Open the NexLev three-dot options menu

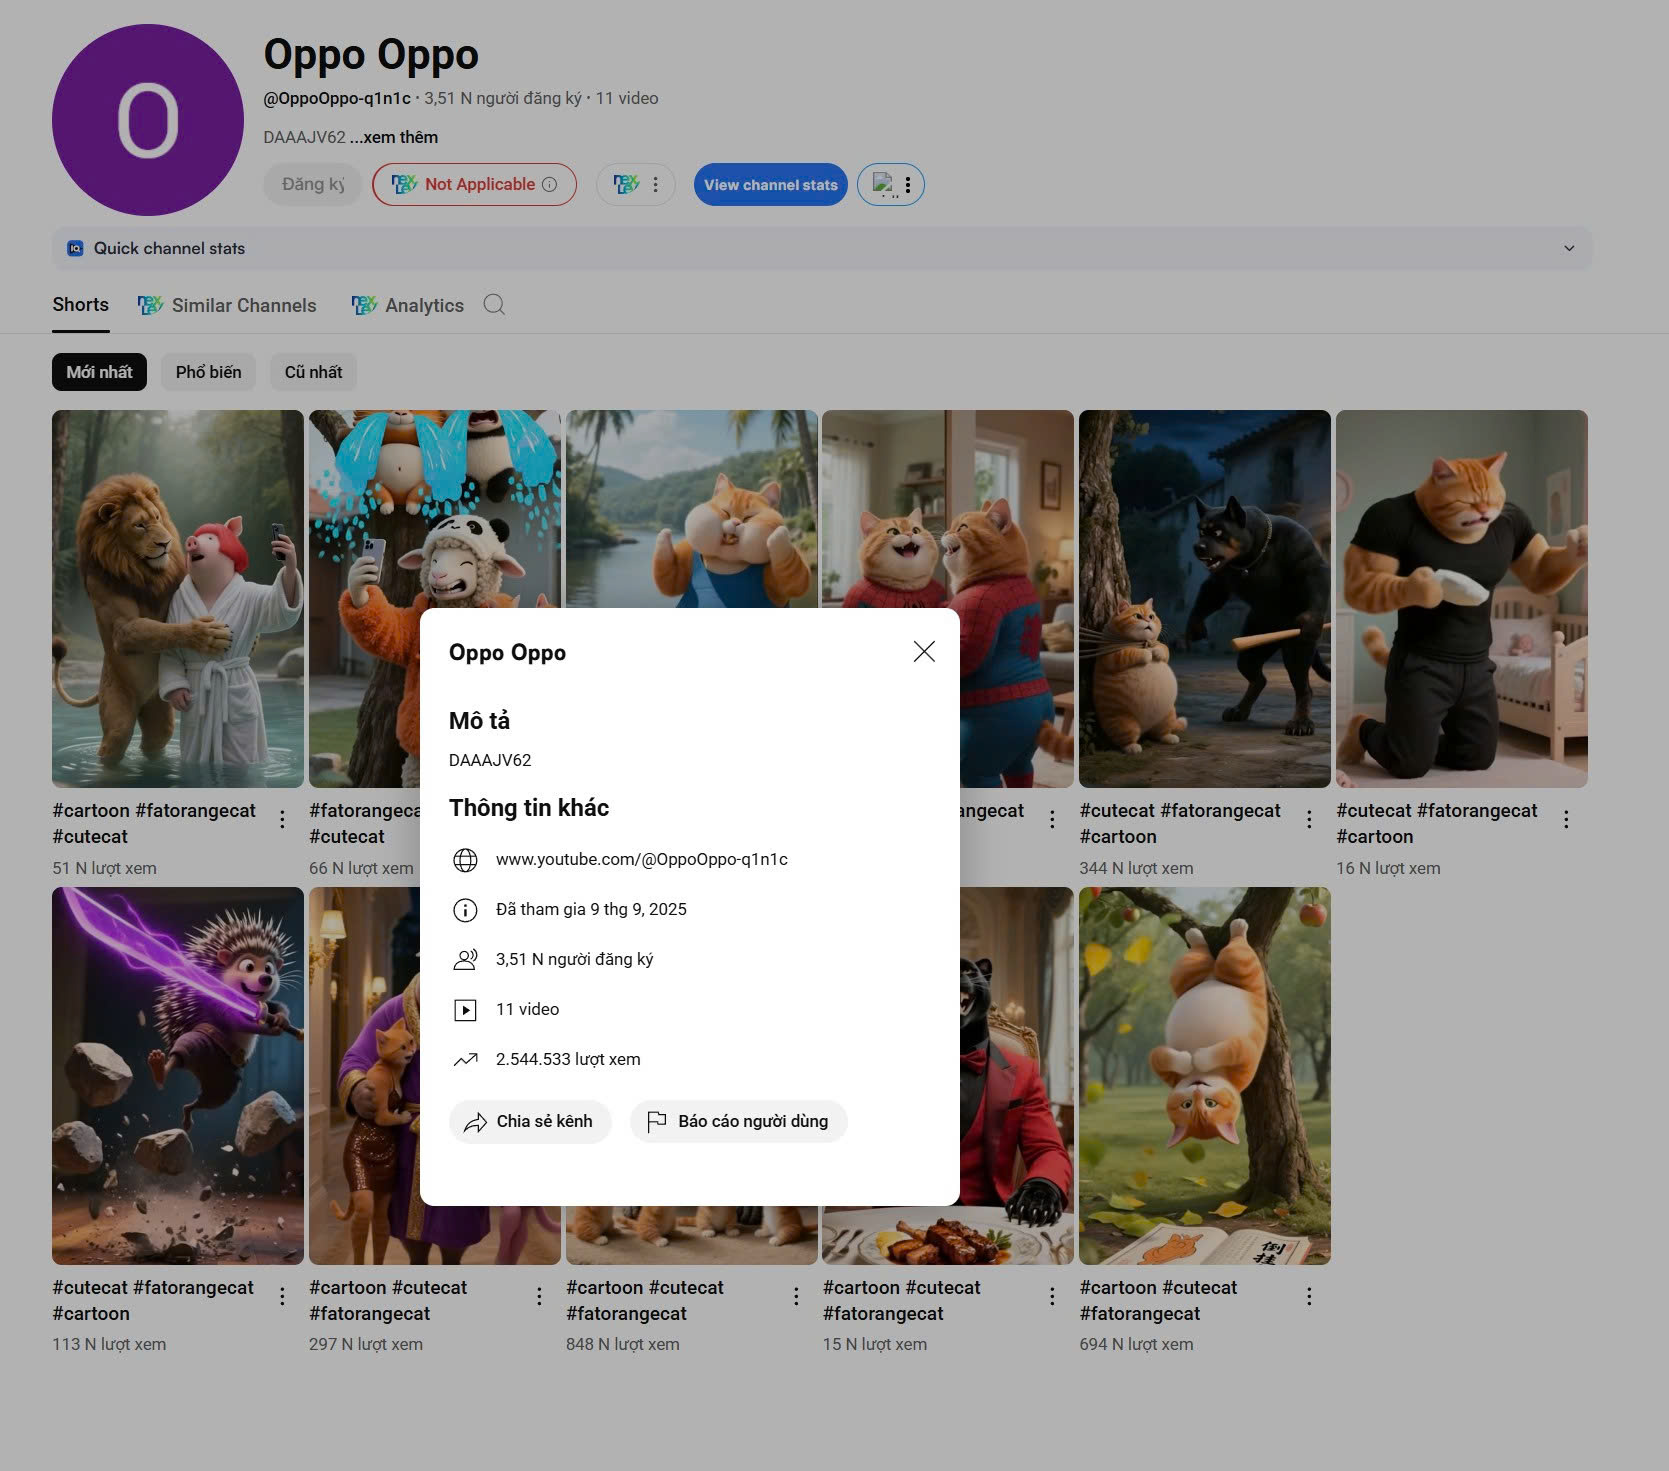[655, 185]
